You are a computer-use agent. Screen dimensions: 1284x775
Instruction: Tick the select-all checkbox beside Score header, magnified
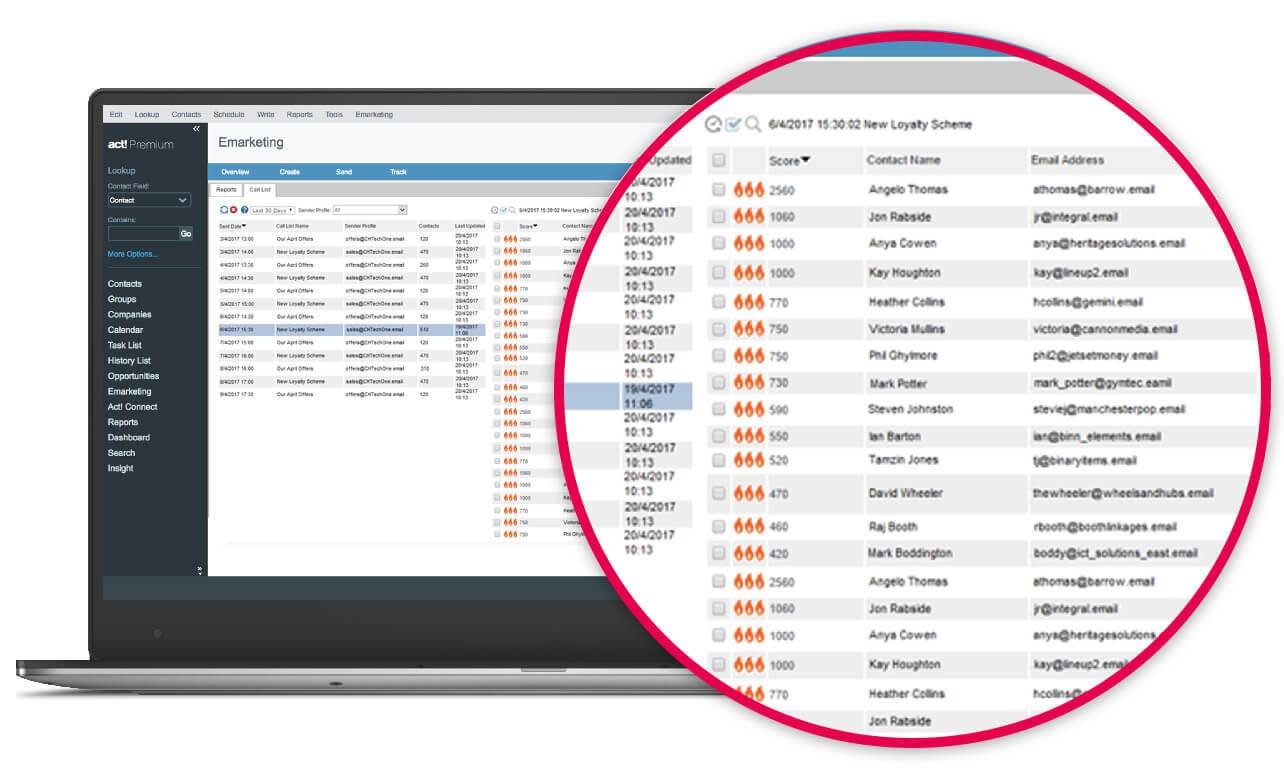tap(718, 160)
